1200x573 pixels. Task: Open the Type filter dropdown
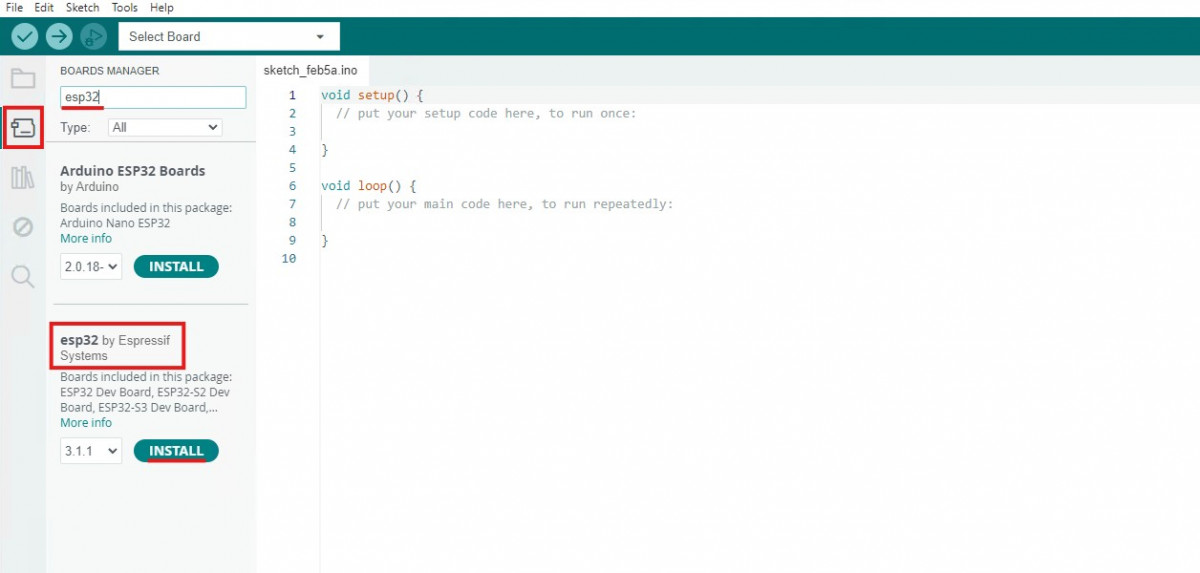(165, 127)
